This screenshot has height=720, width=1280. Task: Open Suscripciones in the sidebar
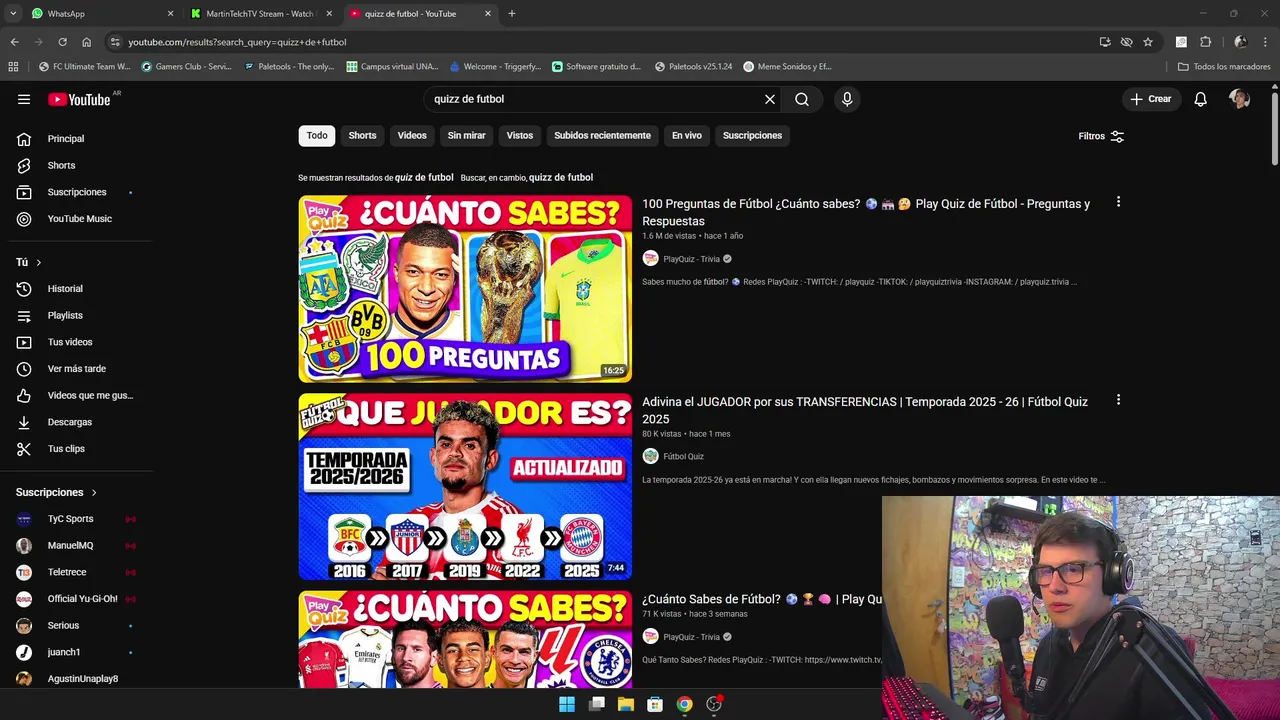tap(76, 192)
